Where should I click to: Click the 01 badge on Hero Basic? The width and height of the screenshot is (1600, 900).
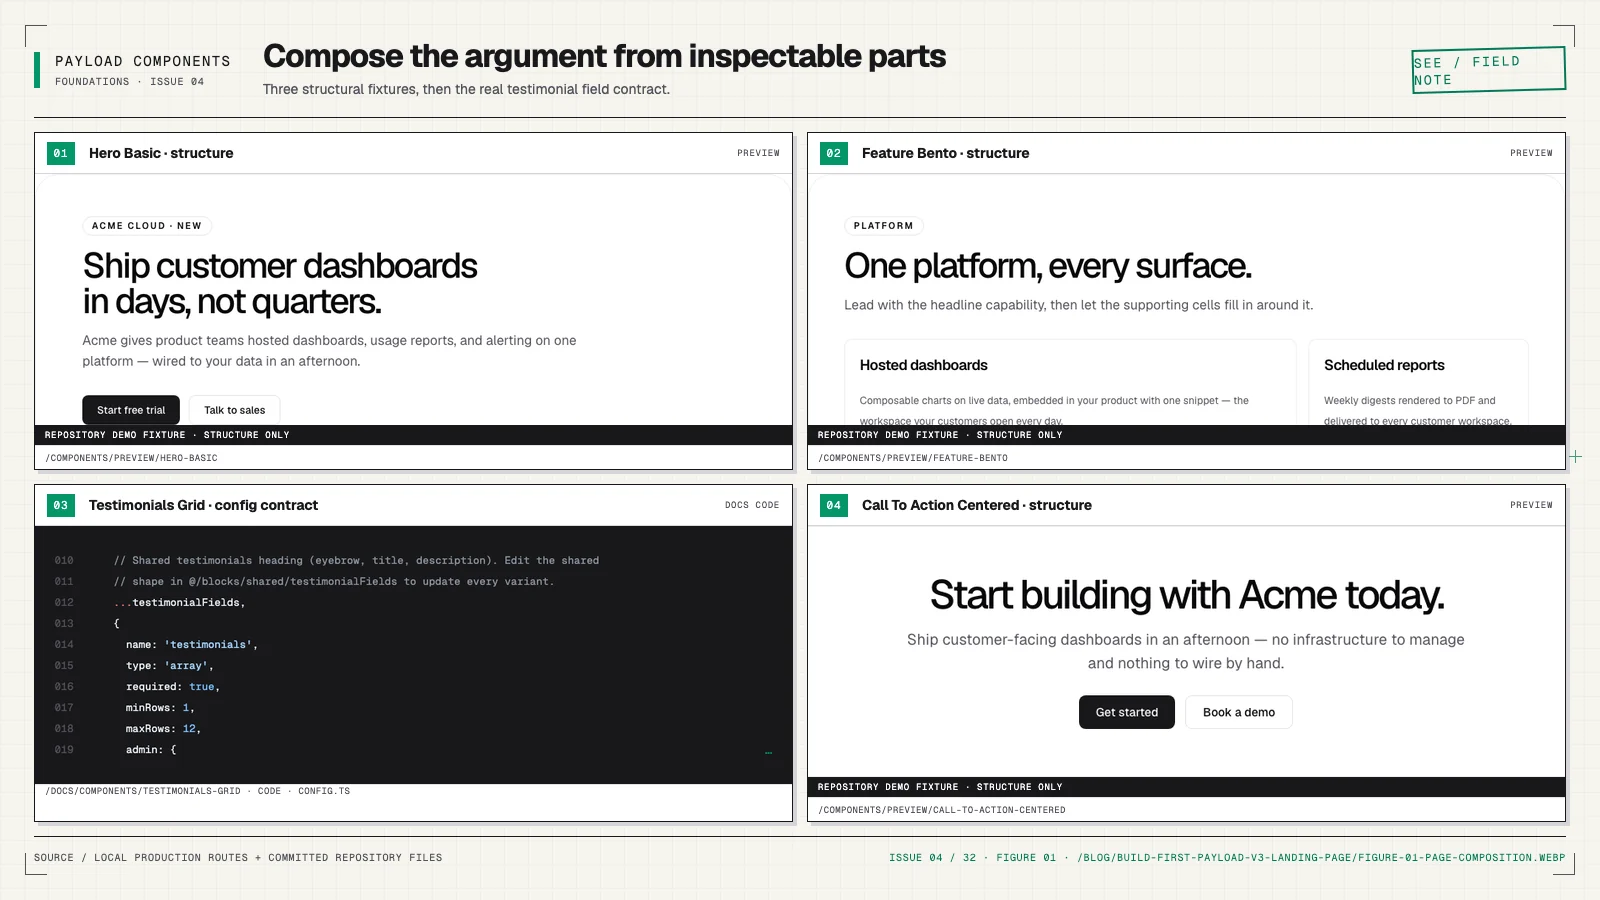pos(61,153)
